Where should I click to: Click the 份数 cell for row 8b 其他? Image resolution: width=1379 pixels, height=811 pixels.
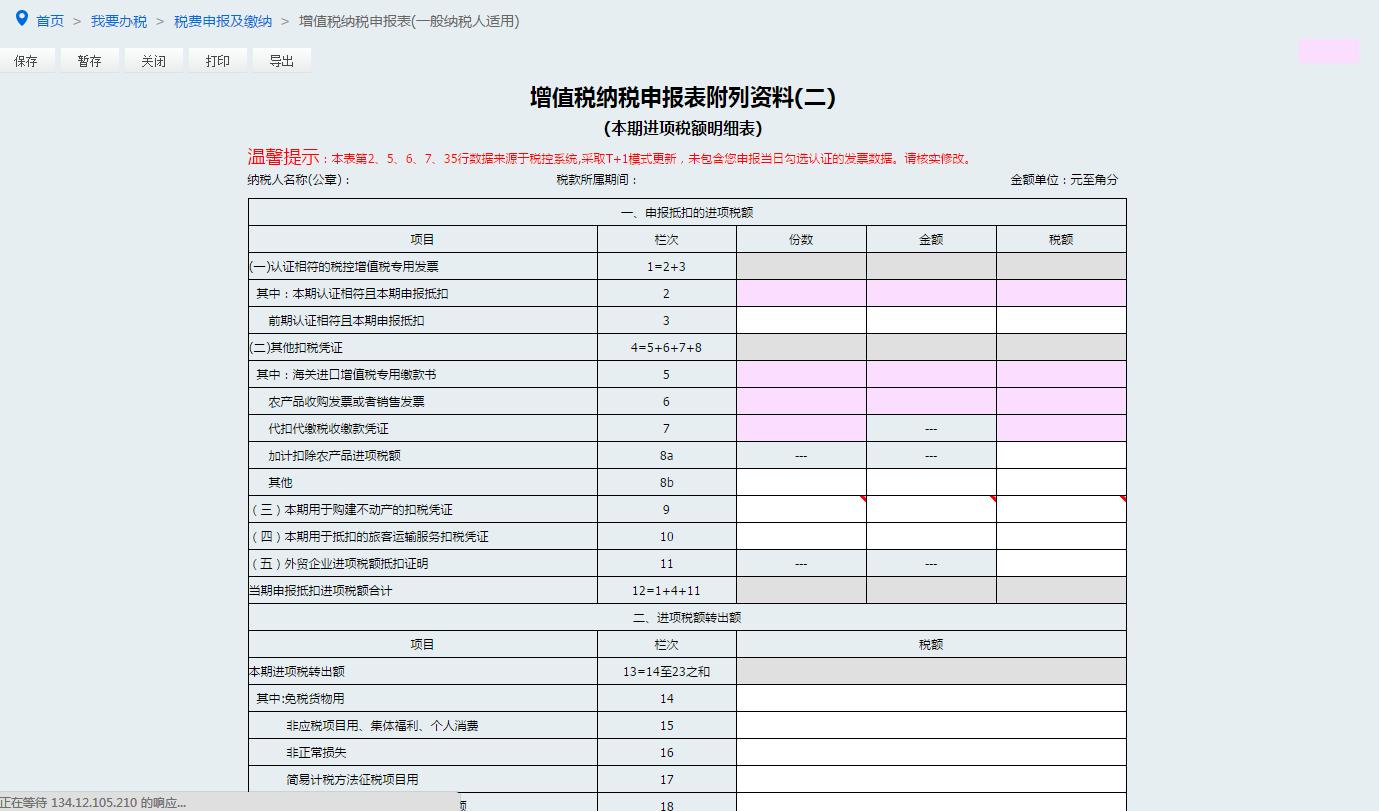click(801, 481)
